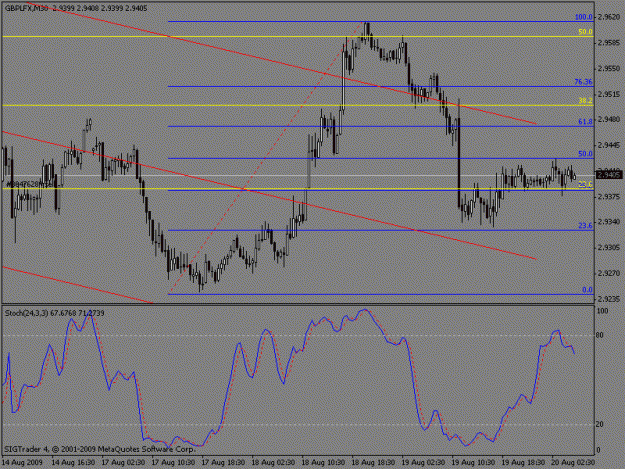
Task: Click the yellow 50.0 Fibonacci level label
Action: [586, 32]
